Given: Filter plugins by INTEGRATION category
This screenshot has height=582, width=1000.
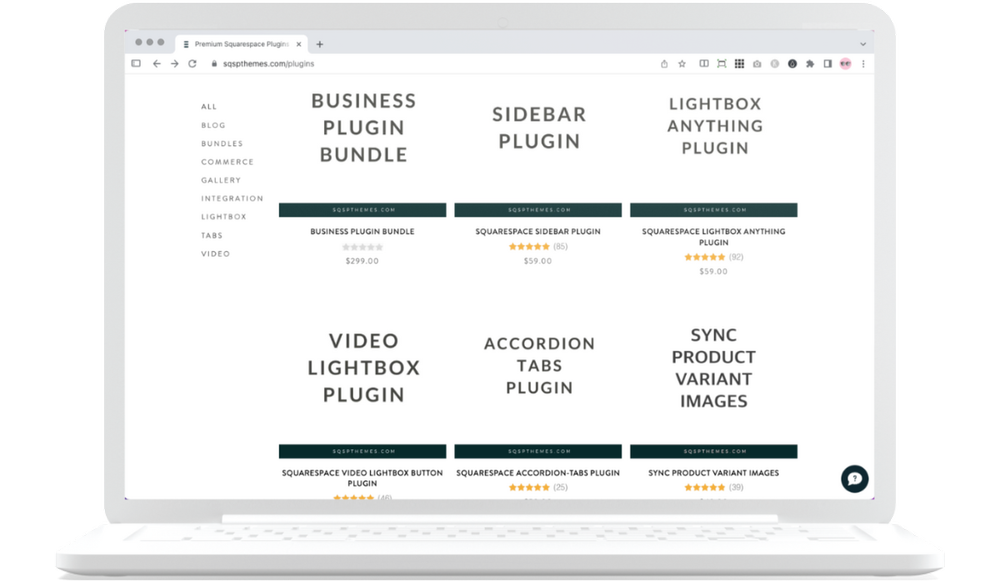Looking at the screenshot, I should (232, 198).
